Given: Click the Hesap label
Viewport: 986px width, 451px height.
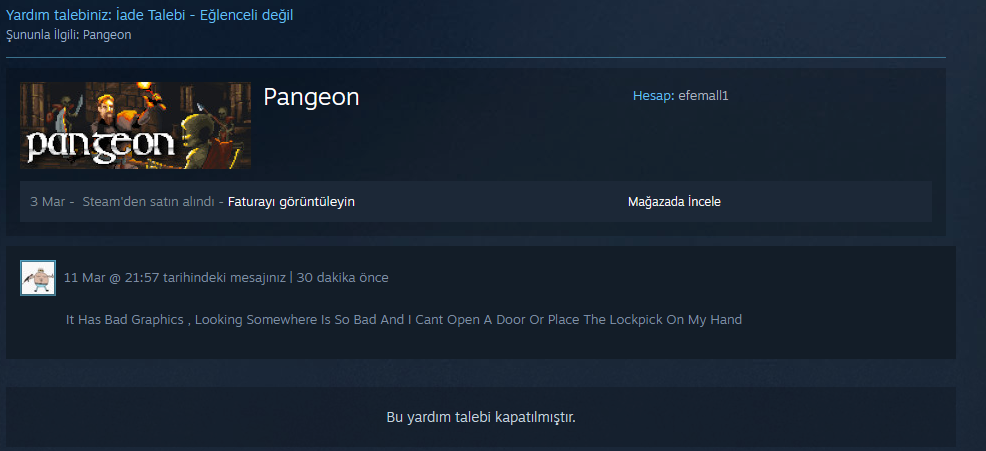Looking at the screenshot, I should [x=653, y=96].
